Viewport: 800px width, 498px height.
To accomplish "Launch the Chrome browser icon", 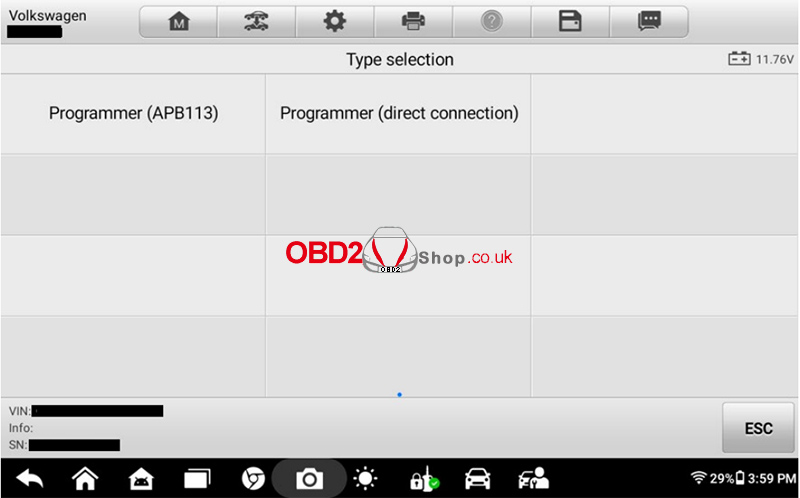I will pyautogui.click(x=253, y=479).
